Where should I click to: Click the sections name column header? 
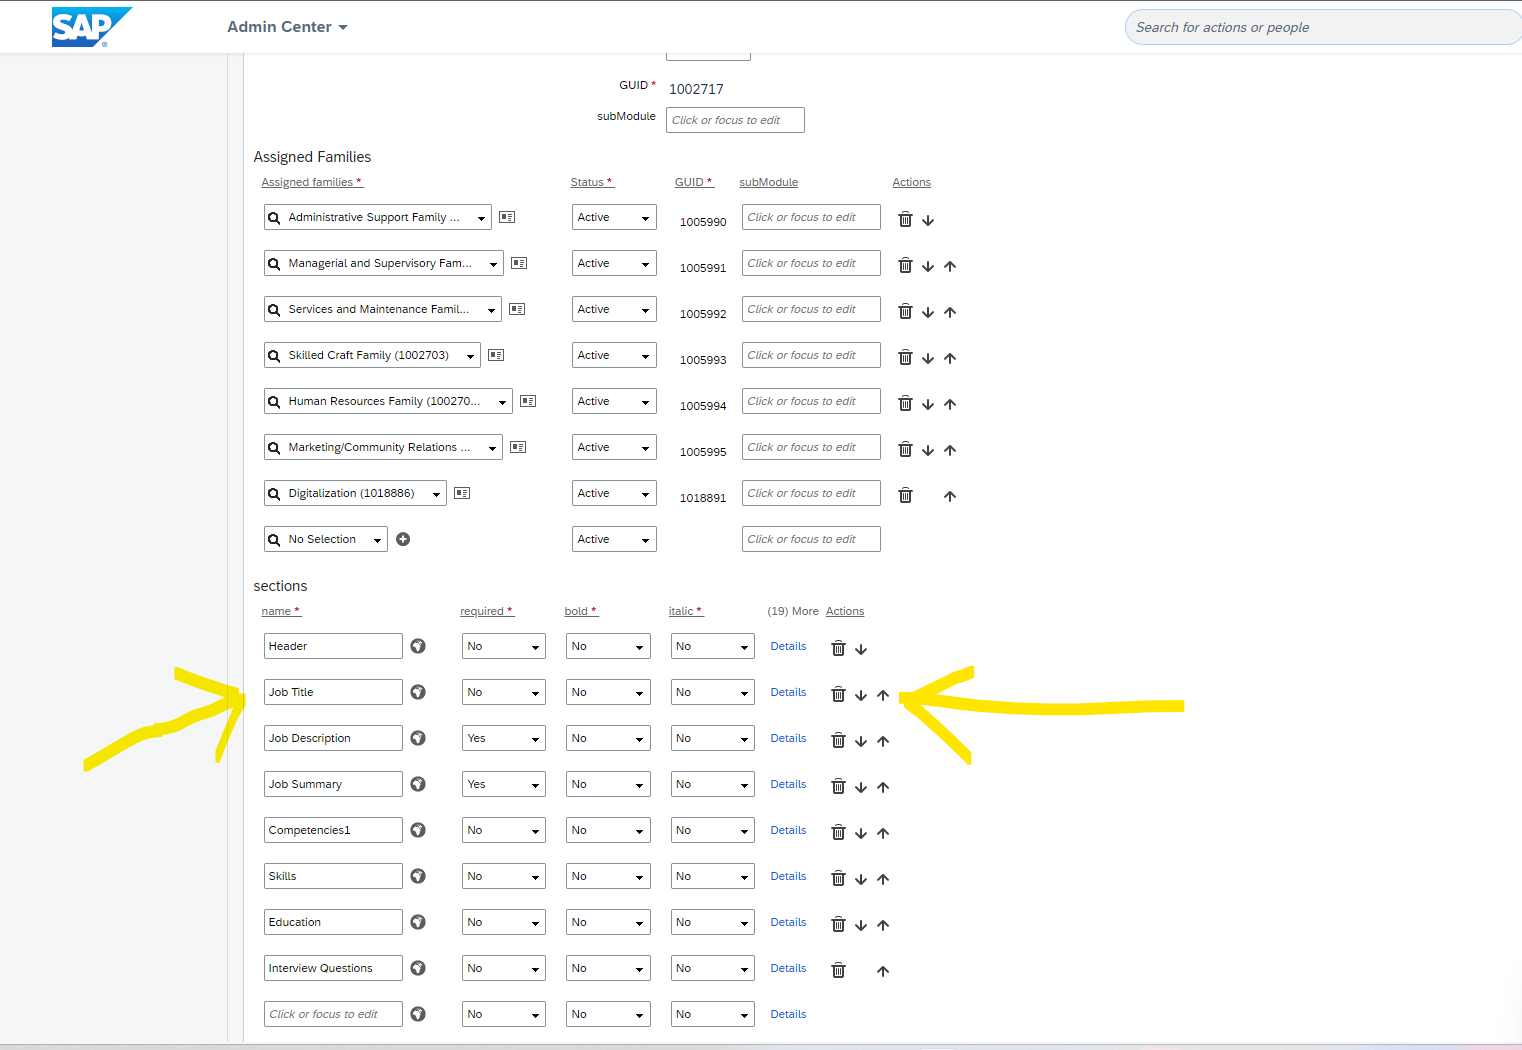[280, 611]
